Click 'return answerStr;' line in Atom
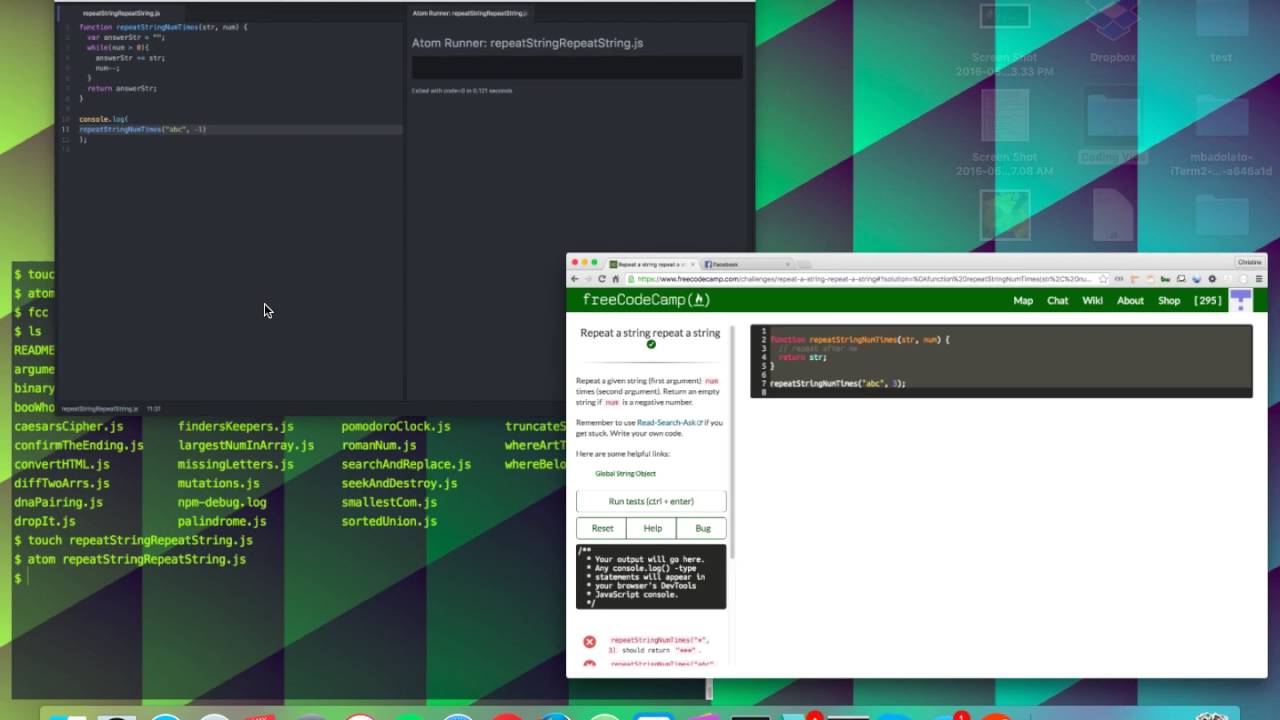The width and height of the screenshot is (1280, 720). click(122, 88)
